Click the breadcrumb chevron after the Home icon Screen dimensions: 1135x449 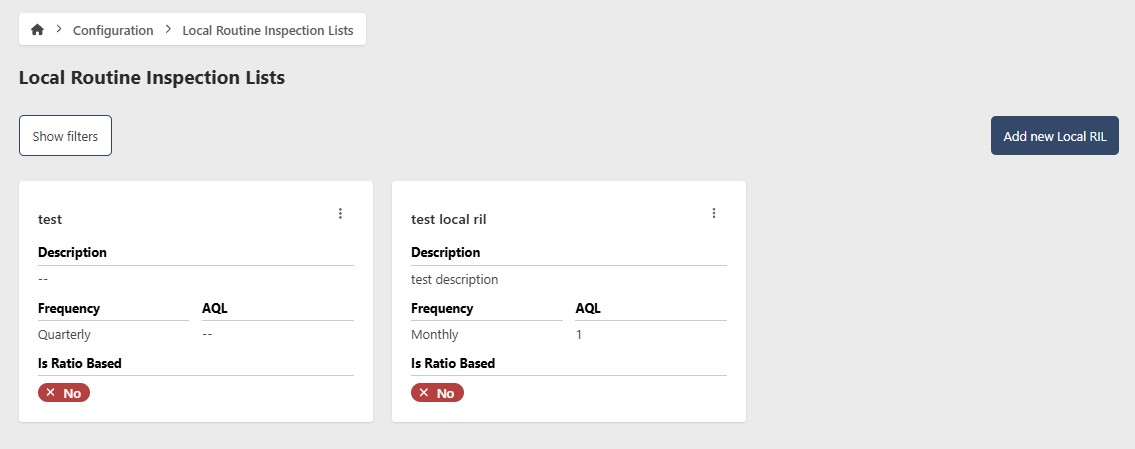click(59, 30)
